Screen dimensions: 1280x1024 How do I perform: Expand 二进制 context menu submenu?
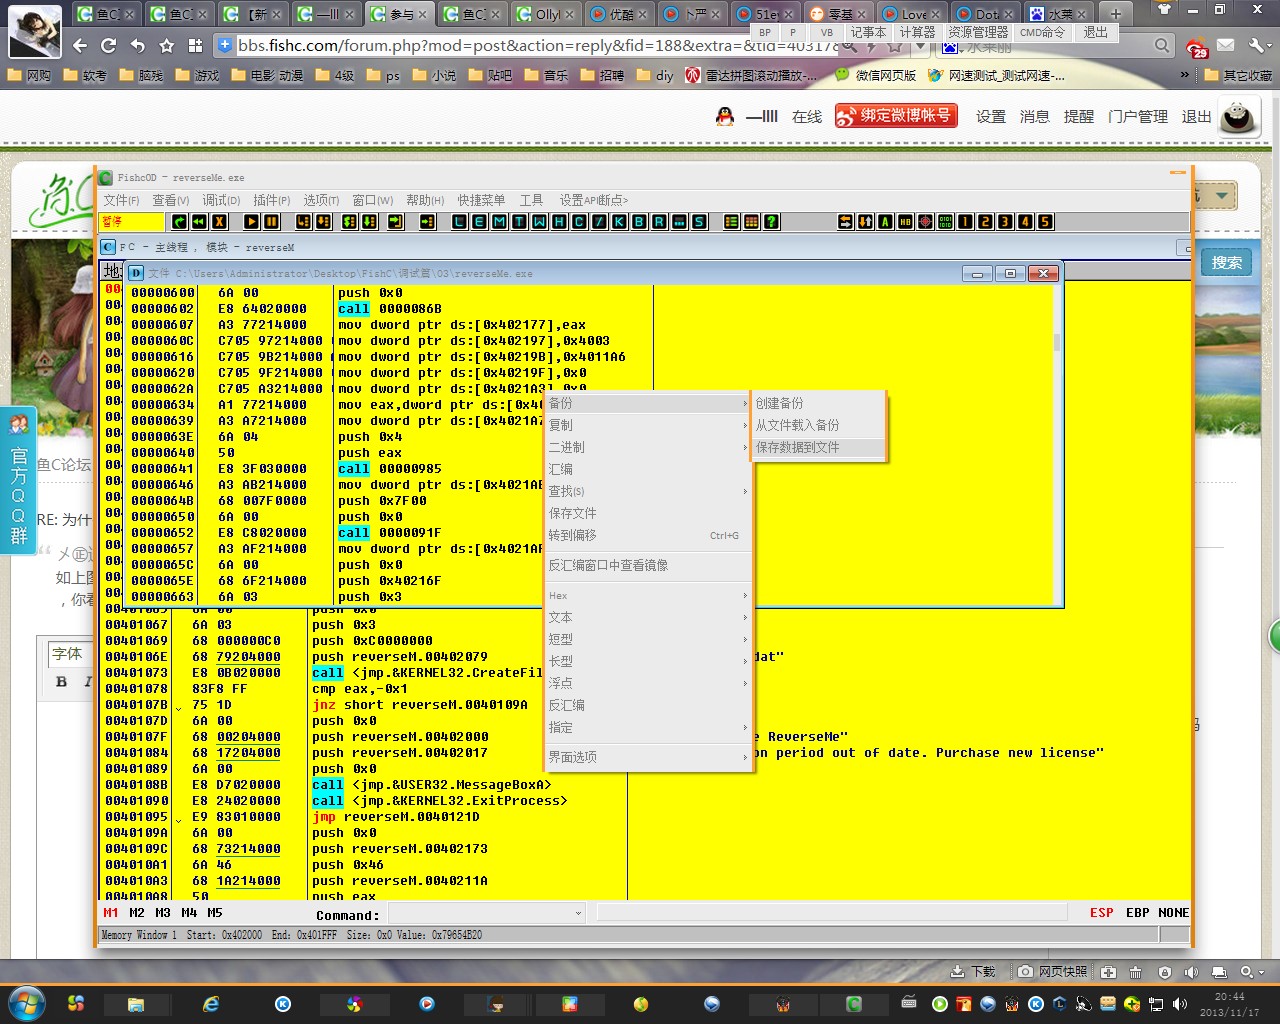coord(647,447)
